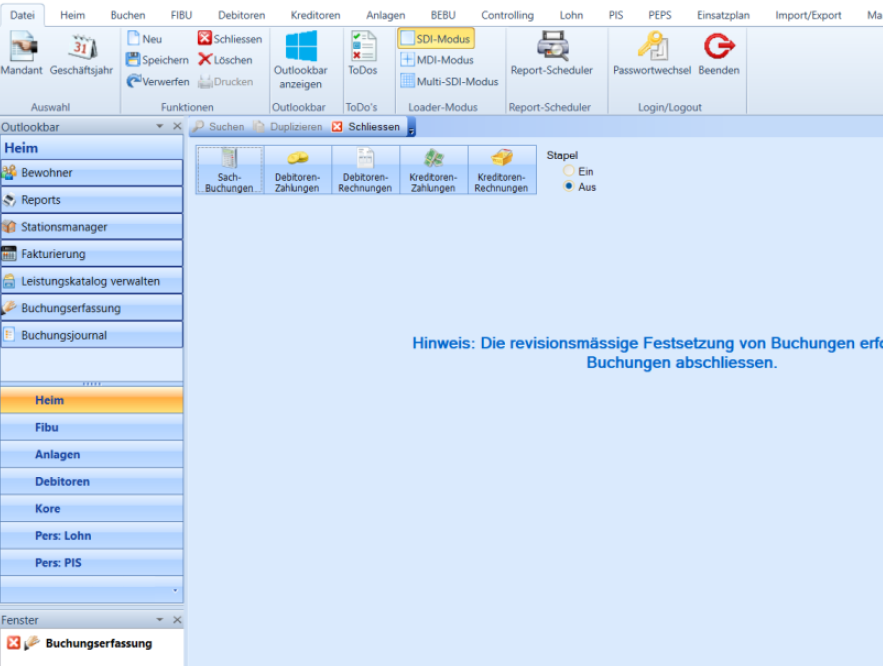Open Reports in the Outlookbar

[x=92, y=200]
